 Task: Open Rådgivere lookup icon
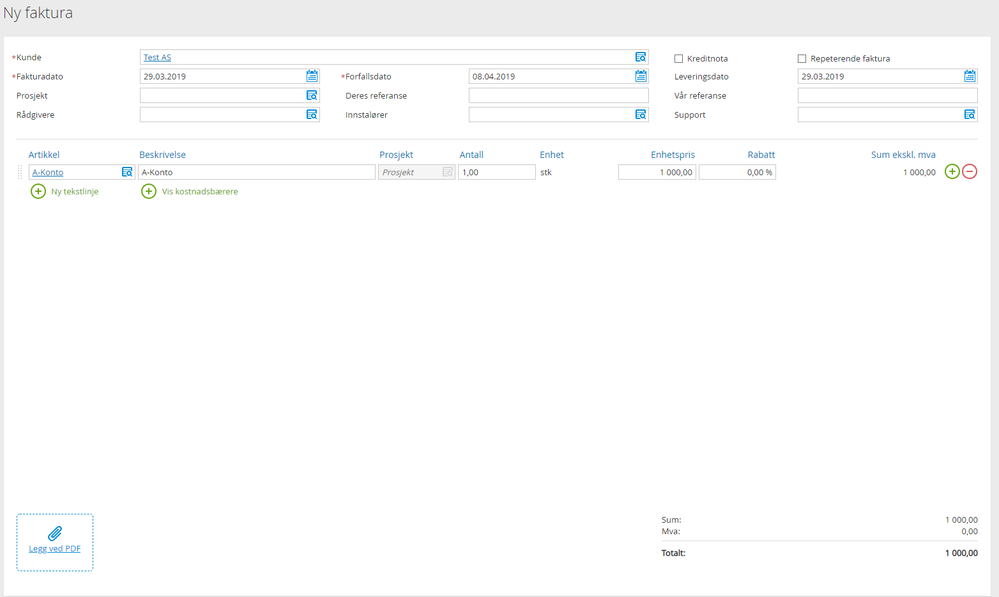[x=312, y=115]
